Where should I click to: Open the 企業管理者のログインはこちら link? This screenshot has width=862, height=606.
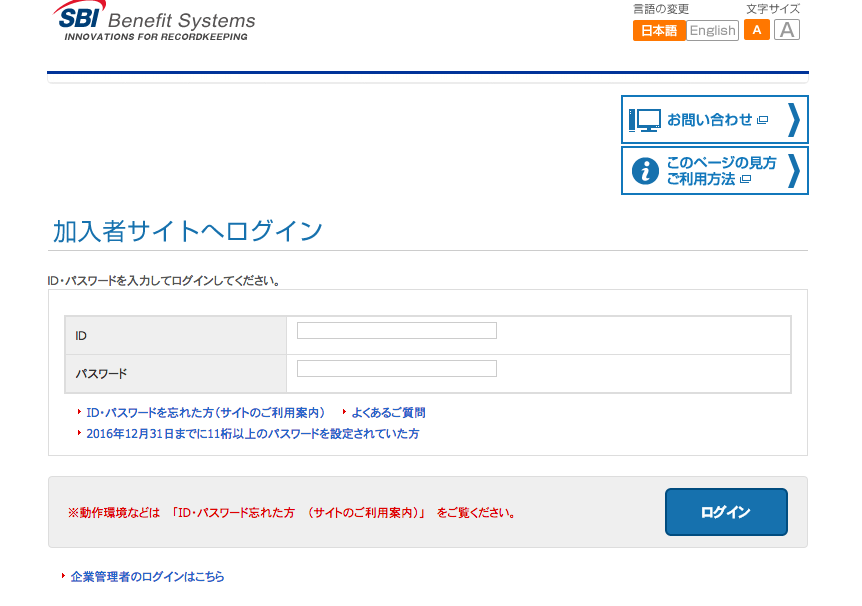tap(146, 577)
